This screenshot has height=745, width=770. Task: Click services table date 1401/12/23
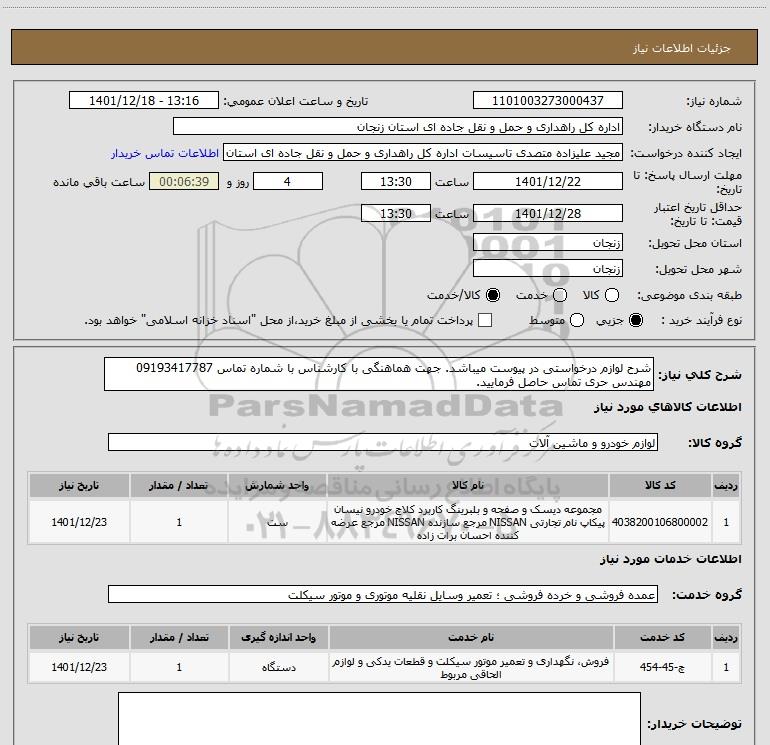[79, 667]
